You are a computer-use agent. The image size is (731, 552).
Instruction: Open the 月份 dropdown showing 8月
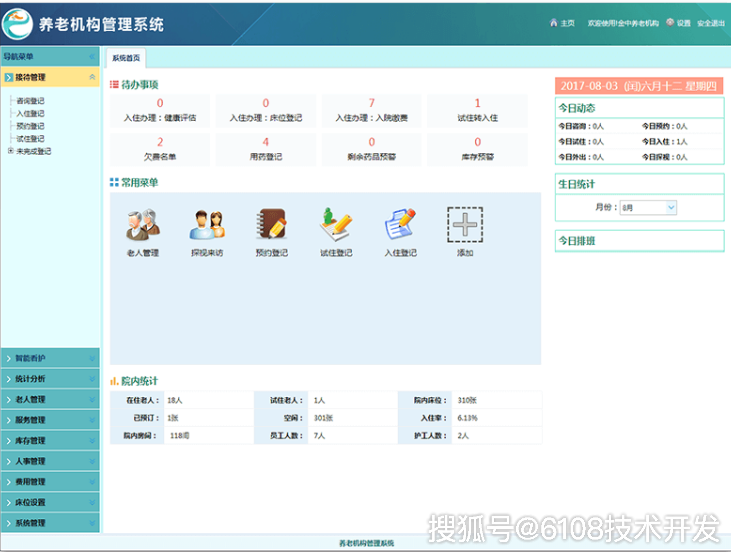click(x=648, y=207)
